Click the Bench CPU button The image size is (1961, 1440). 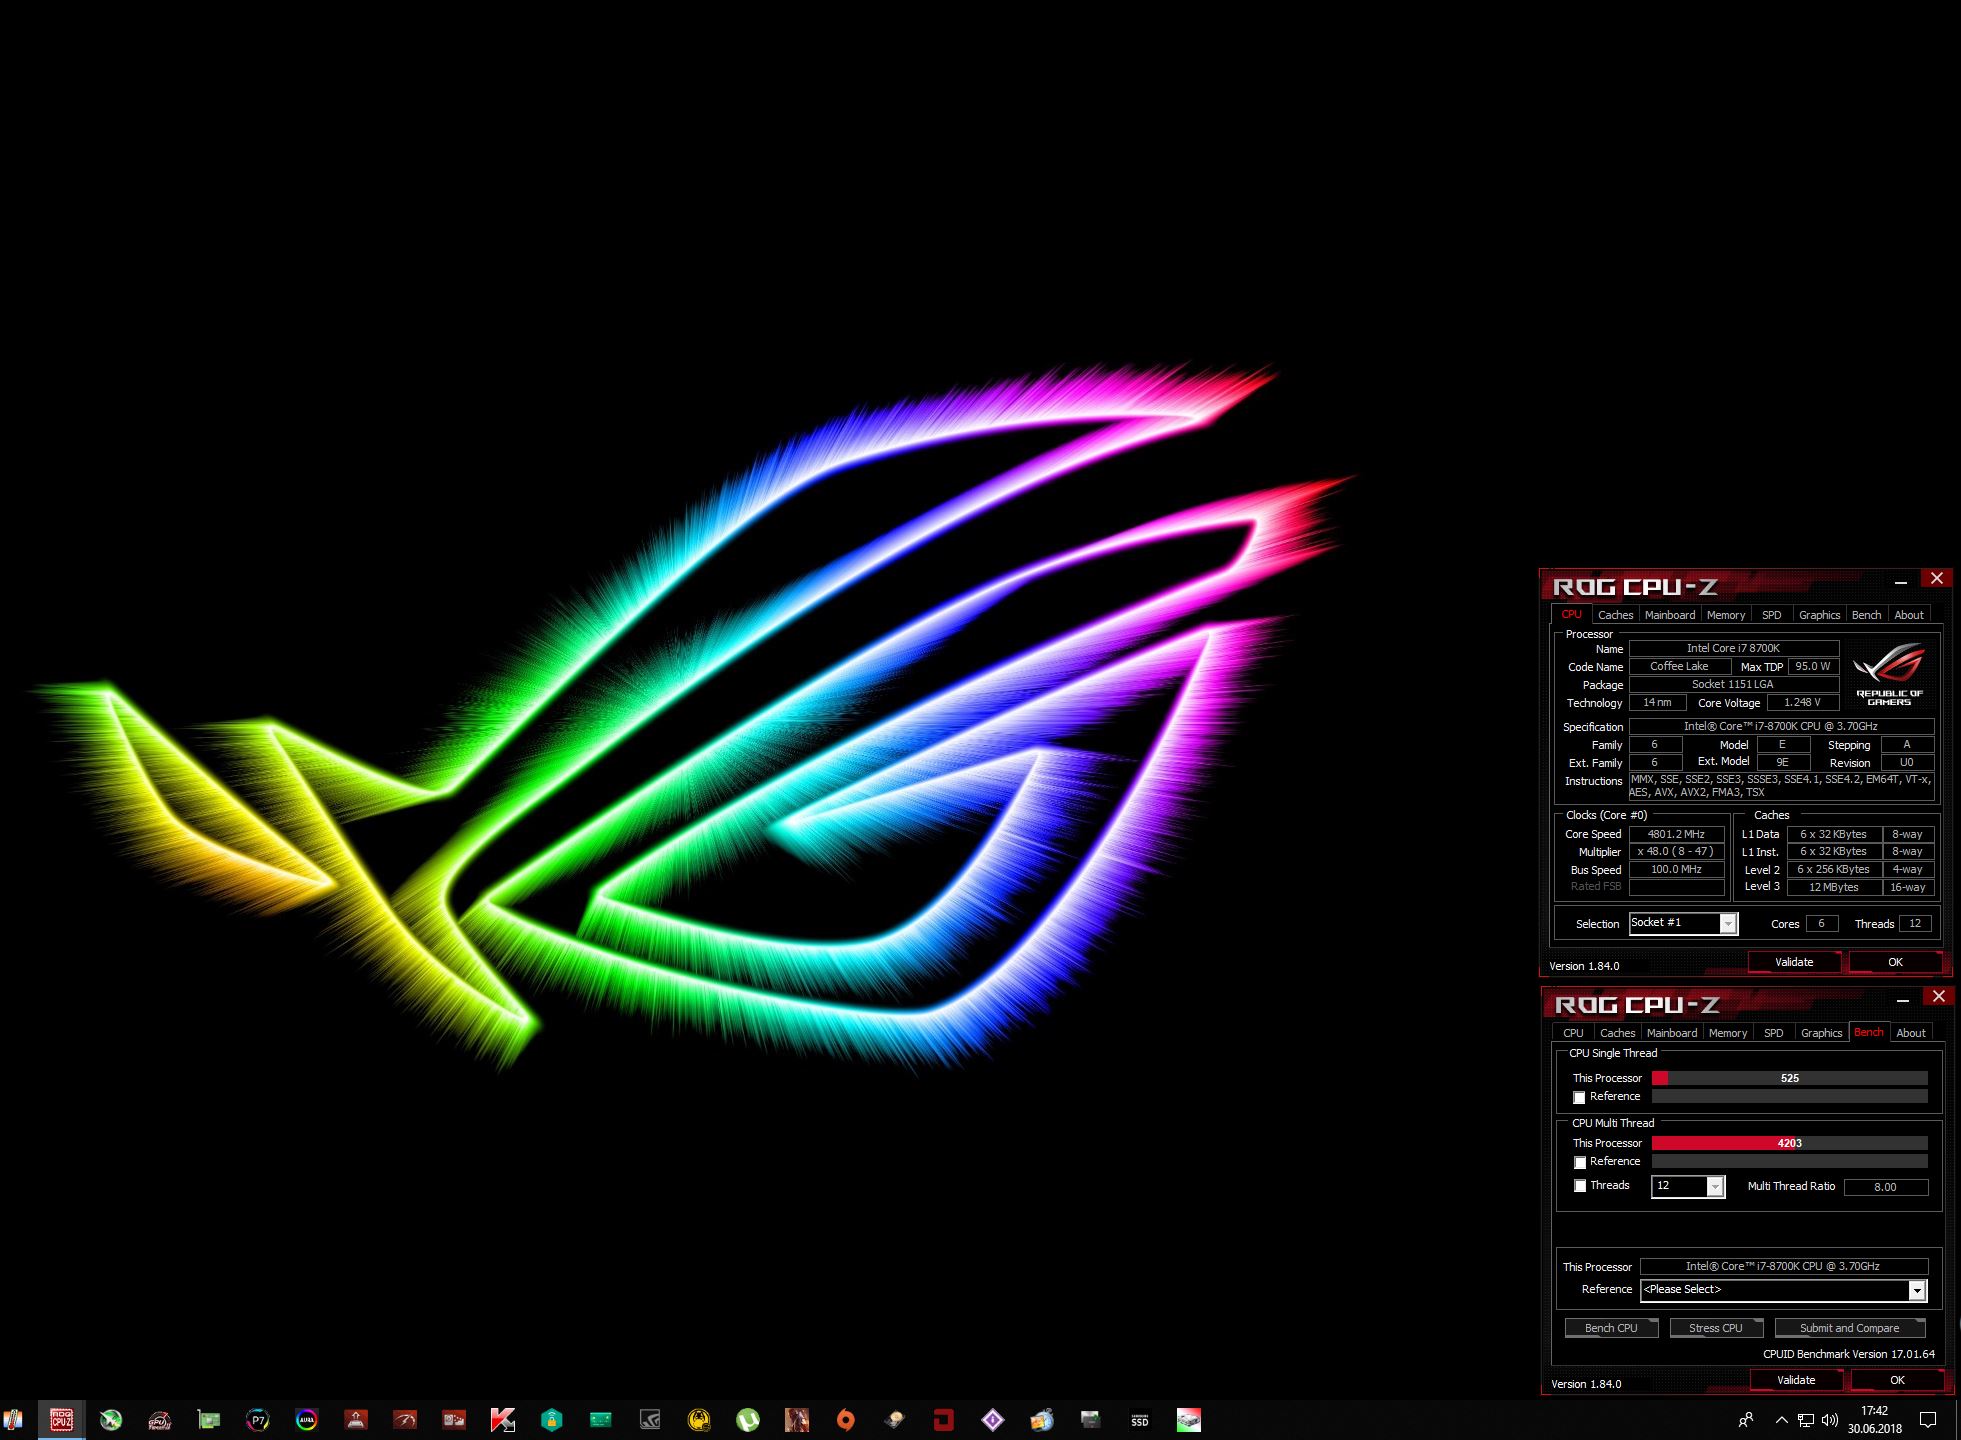[1611, 1328]
